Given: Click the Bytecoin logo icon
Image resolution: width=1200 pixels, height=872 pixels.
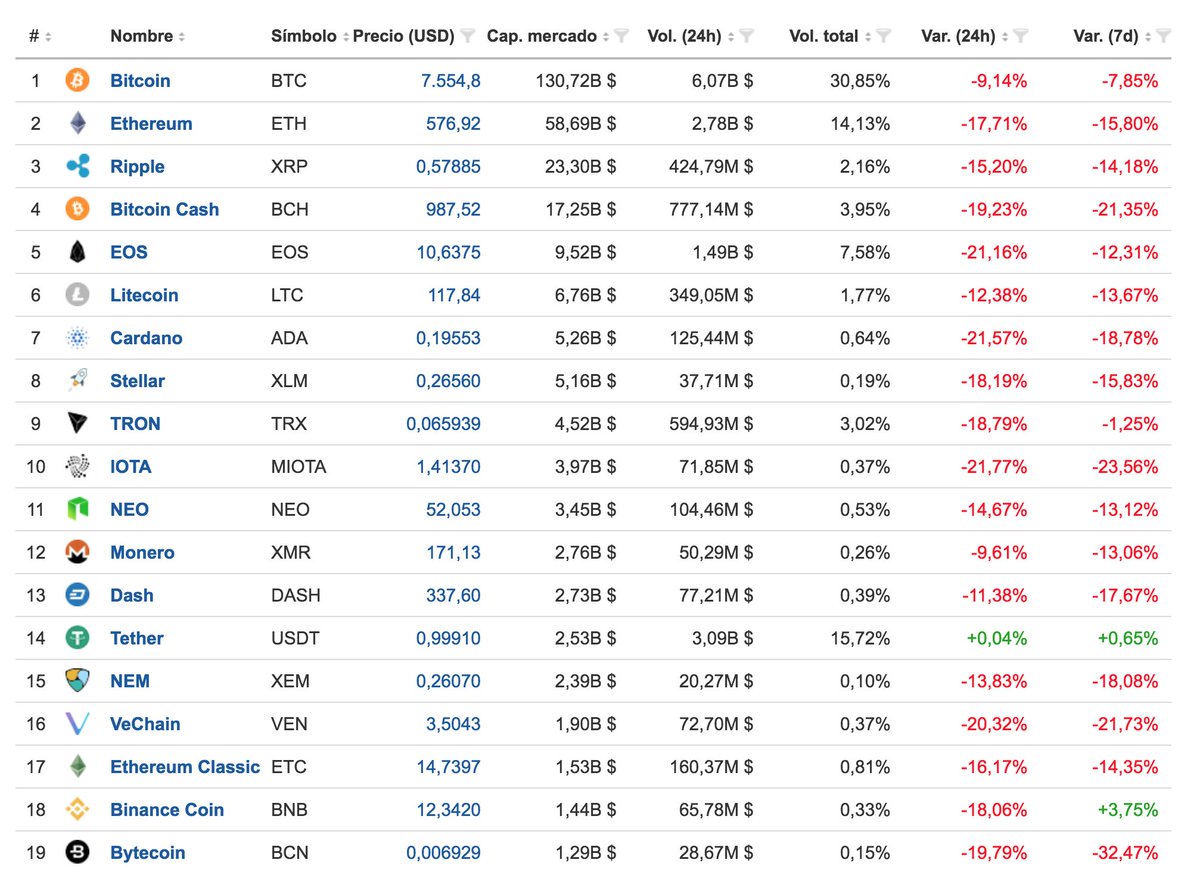Looking at the screenshot, I should tap(77, 853).
